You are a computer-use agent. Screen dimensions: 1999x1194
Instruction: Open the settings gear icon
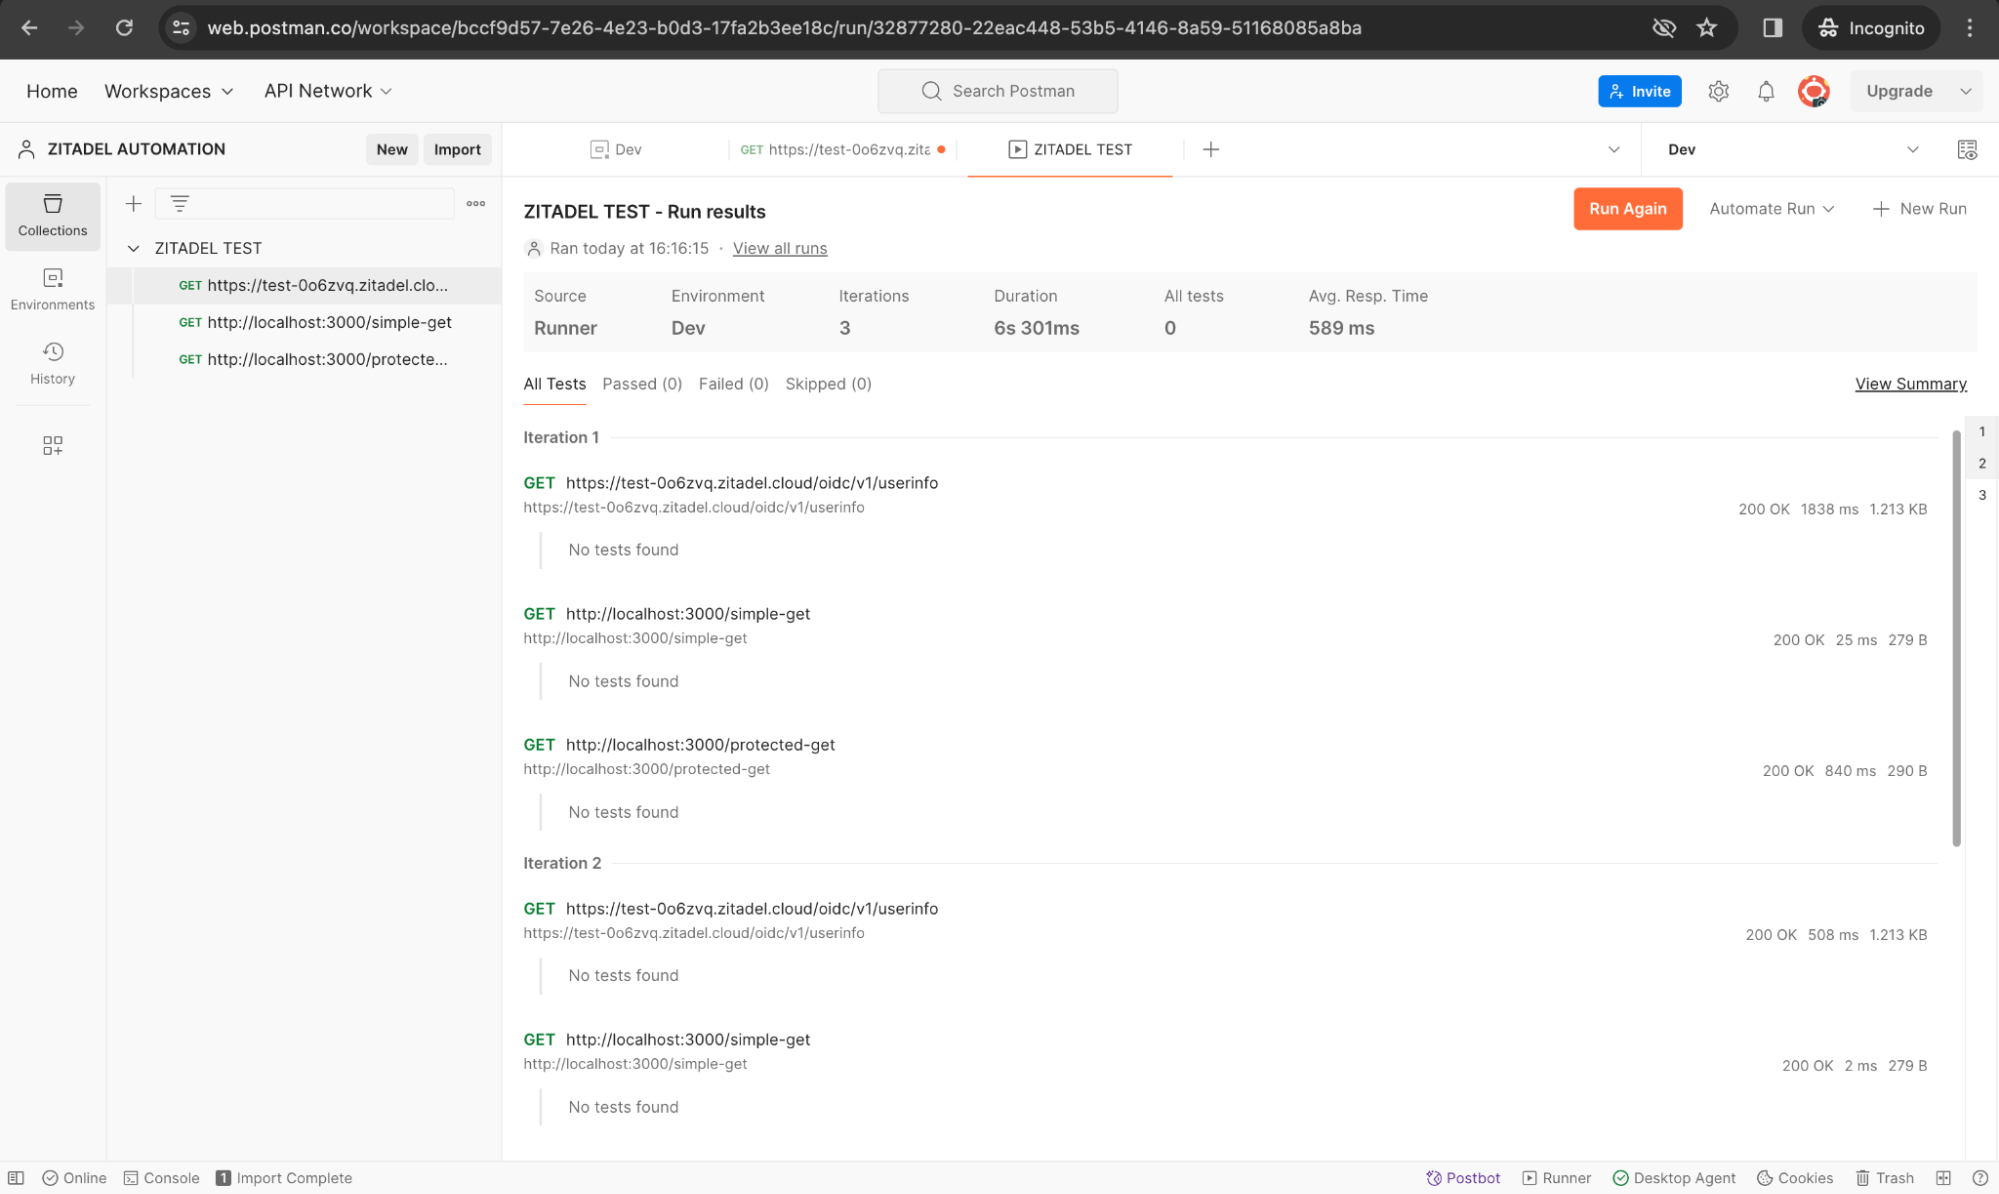pyautogui.click(x=1718, y=91)
